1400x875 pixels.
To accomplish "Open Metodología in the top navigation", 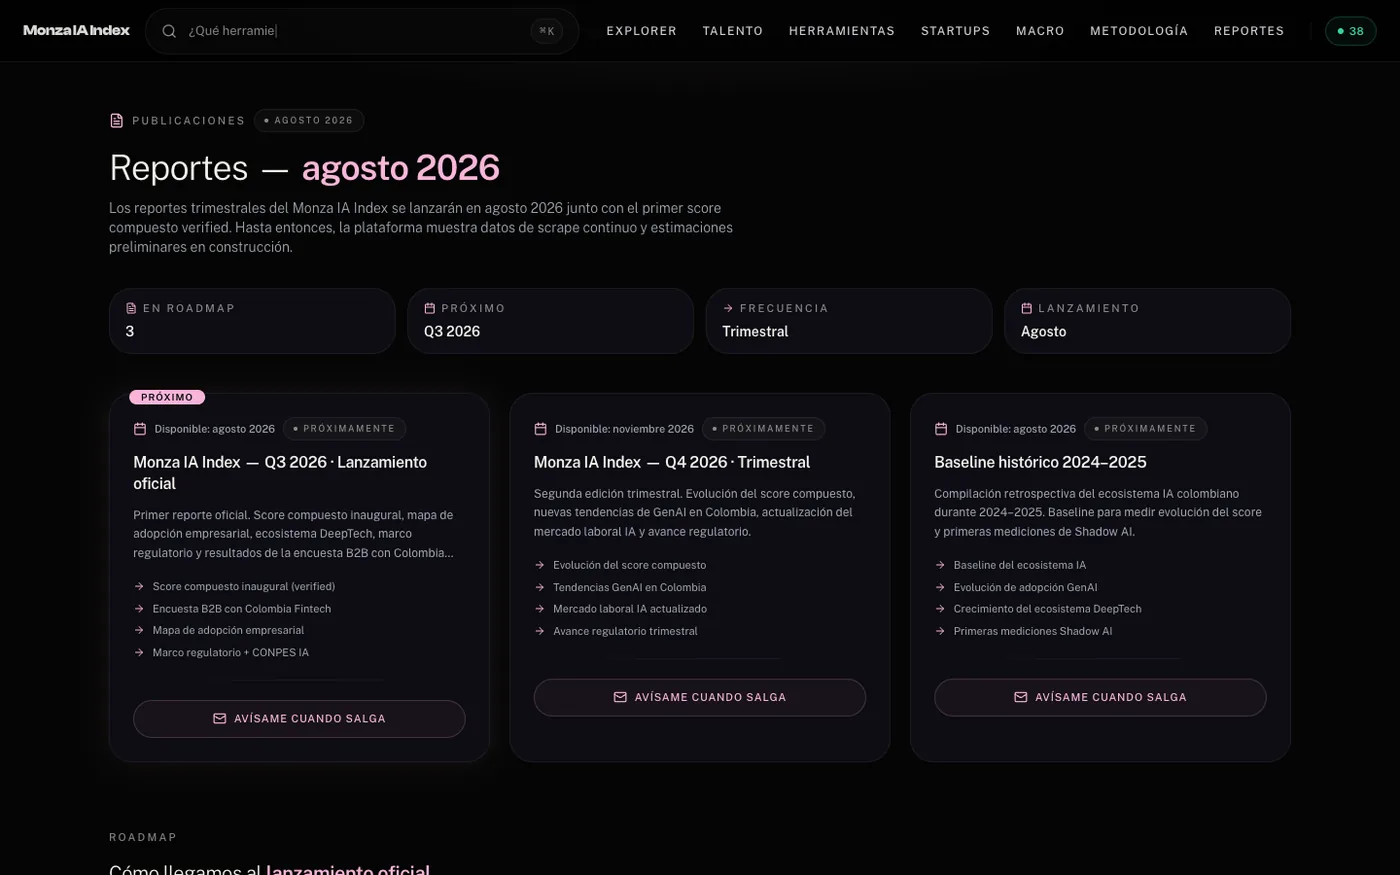I will (1139, 31).
